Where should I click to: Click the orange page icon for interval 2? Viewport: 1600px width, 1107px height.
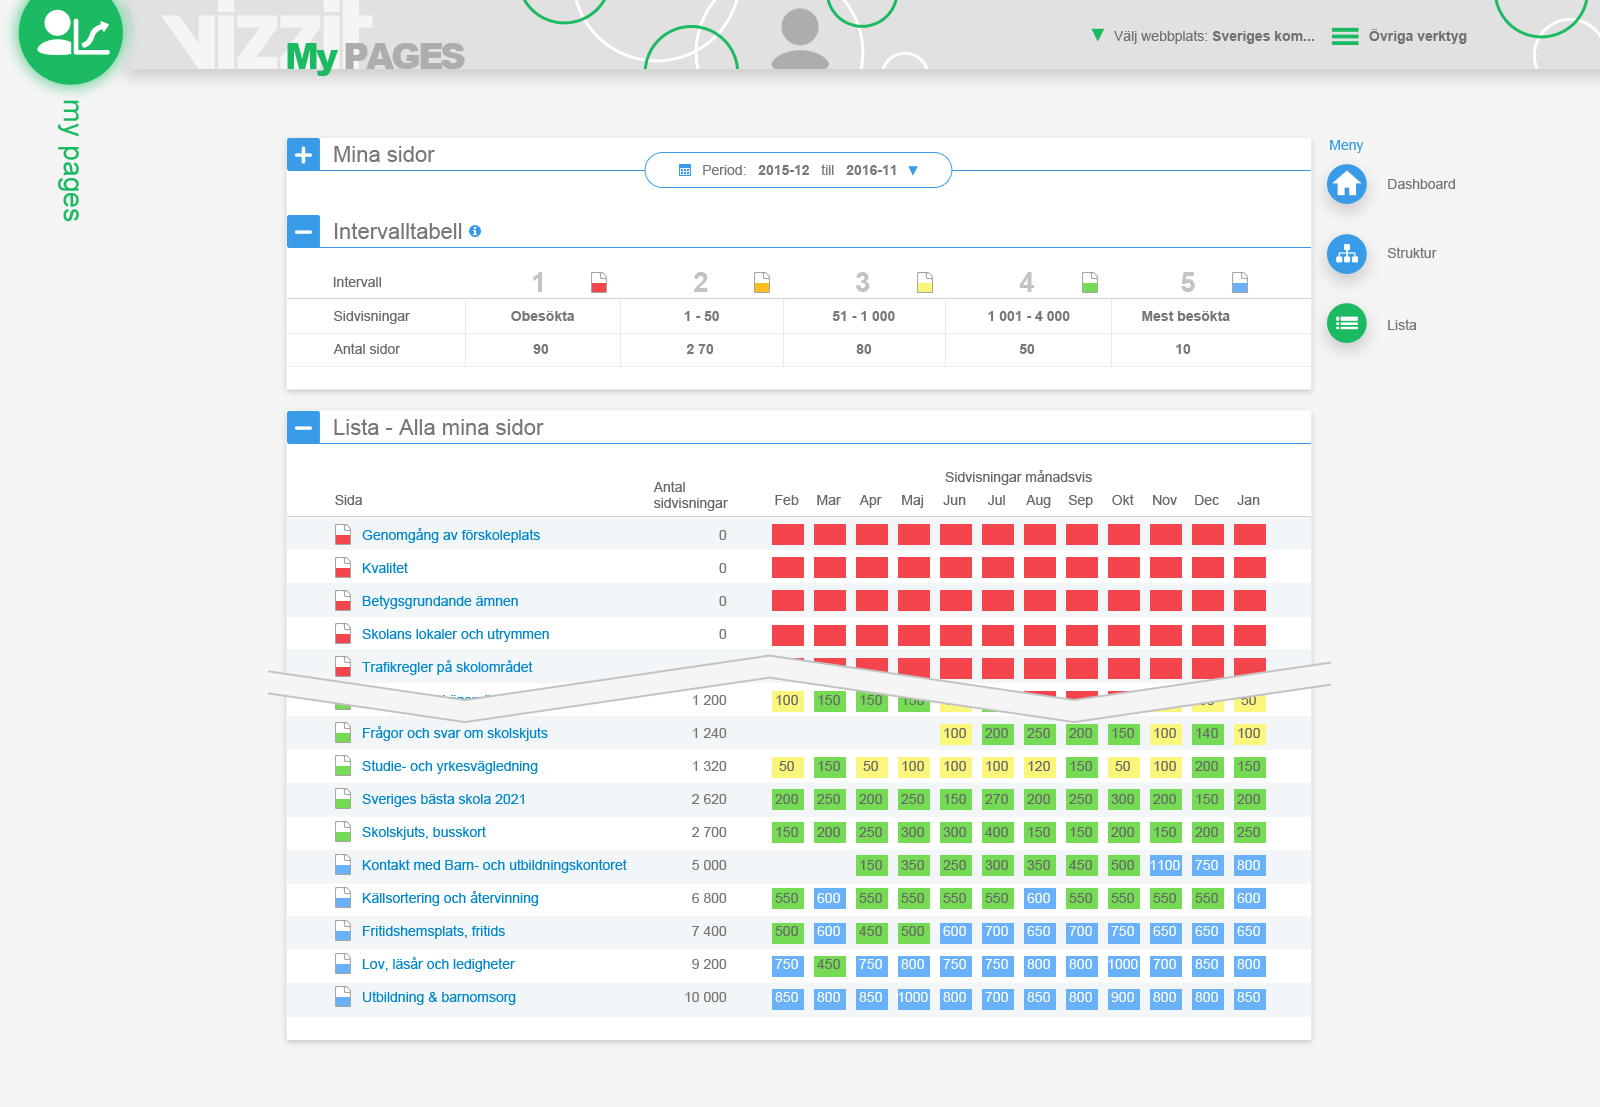(x=762, y=282)
